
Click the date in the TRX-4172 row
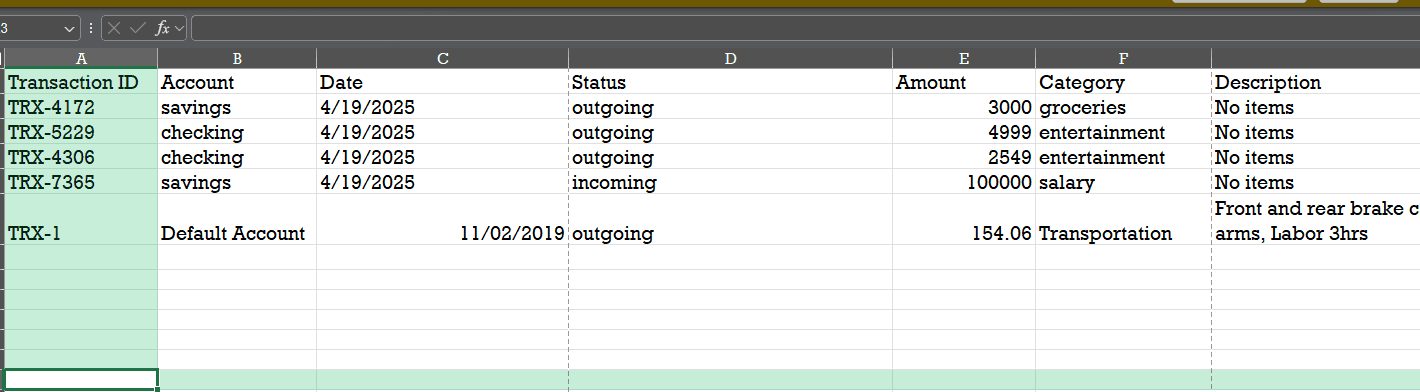442,107
